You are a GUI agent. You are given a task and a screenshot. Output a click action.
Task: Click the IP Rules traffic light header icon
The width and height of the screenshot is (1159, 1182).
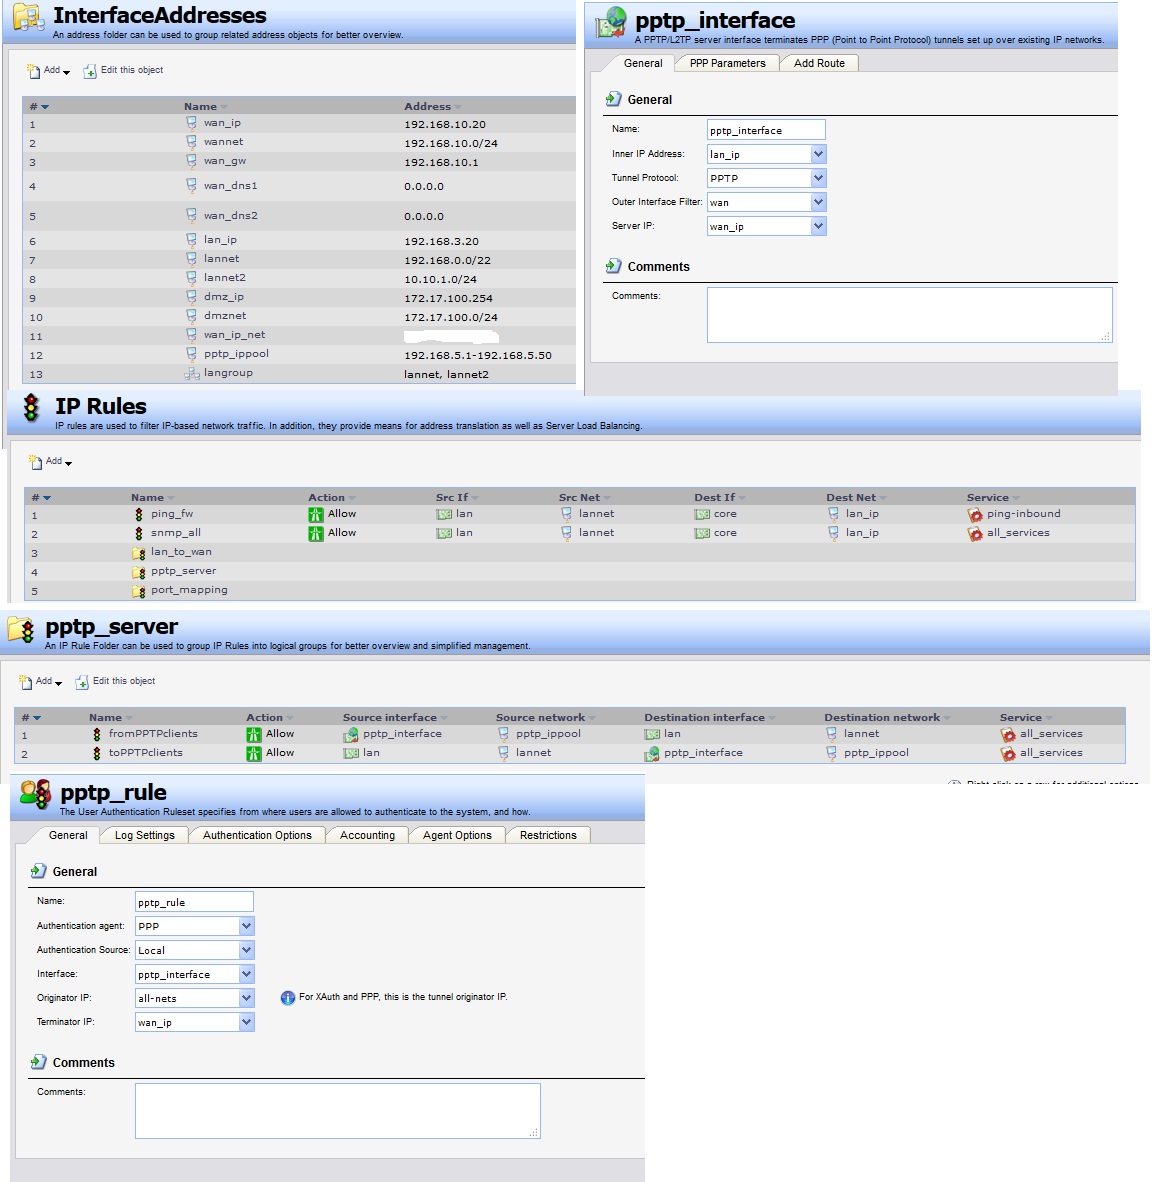[x=31, y=408]
